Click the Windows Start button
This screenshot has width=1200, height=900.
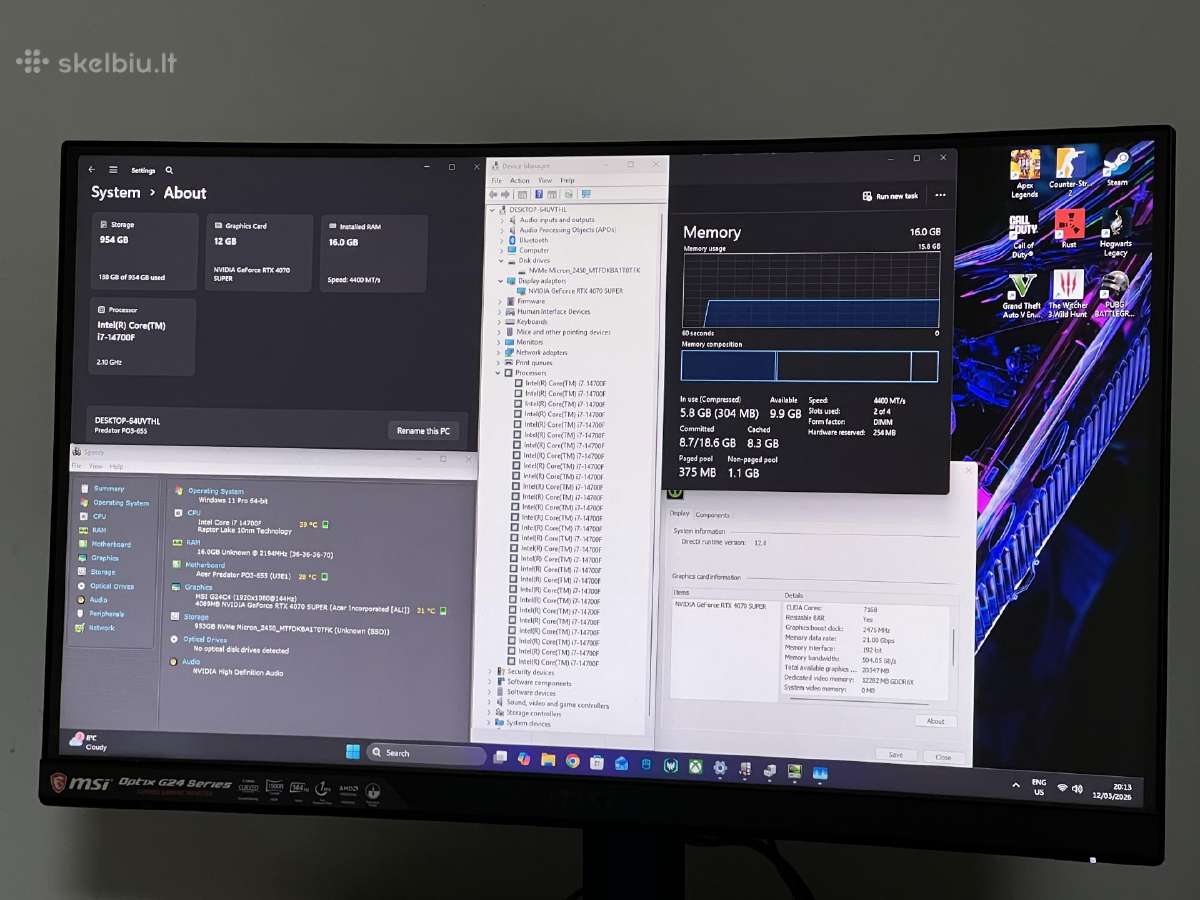352,751
